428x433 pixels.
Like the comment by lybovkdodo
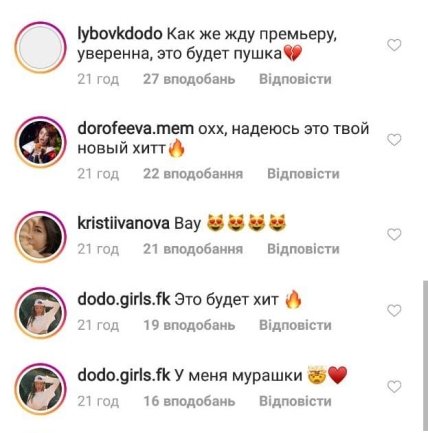pyautogui.click(x=394, y=45)
